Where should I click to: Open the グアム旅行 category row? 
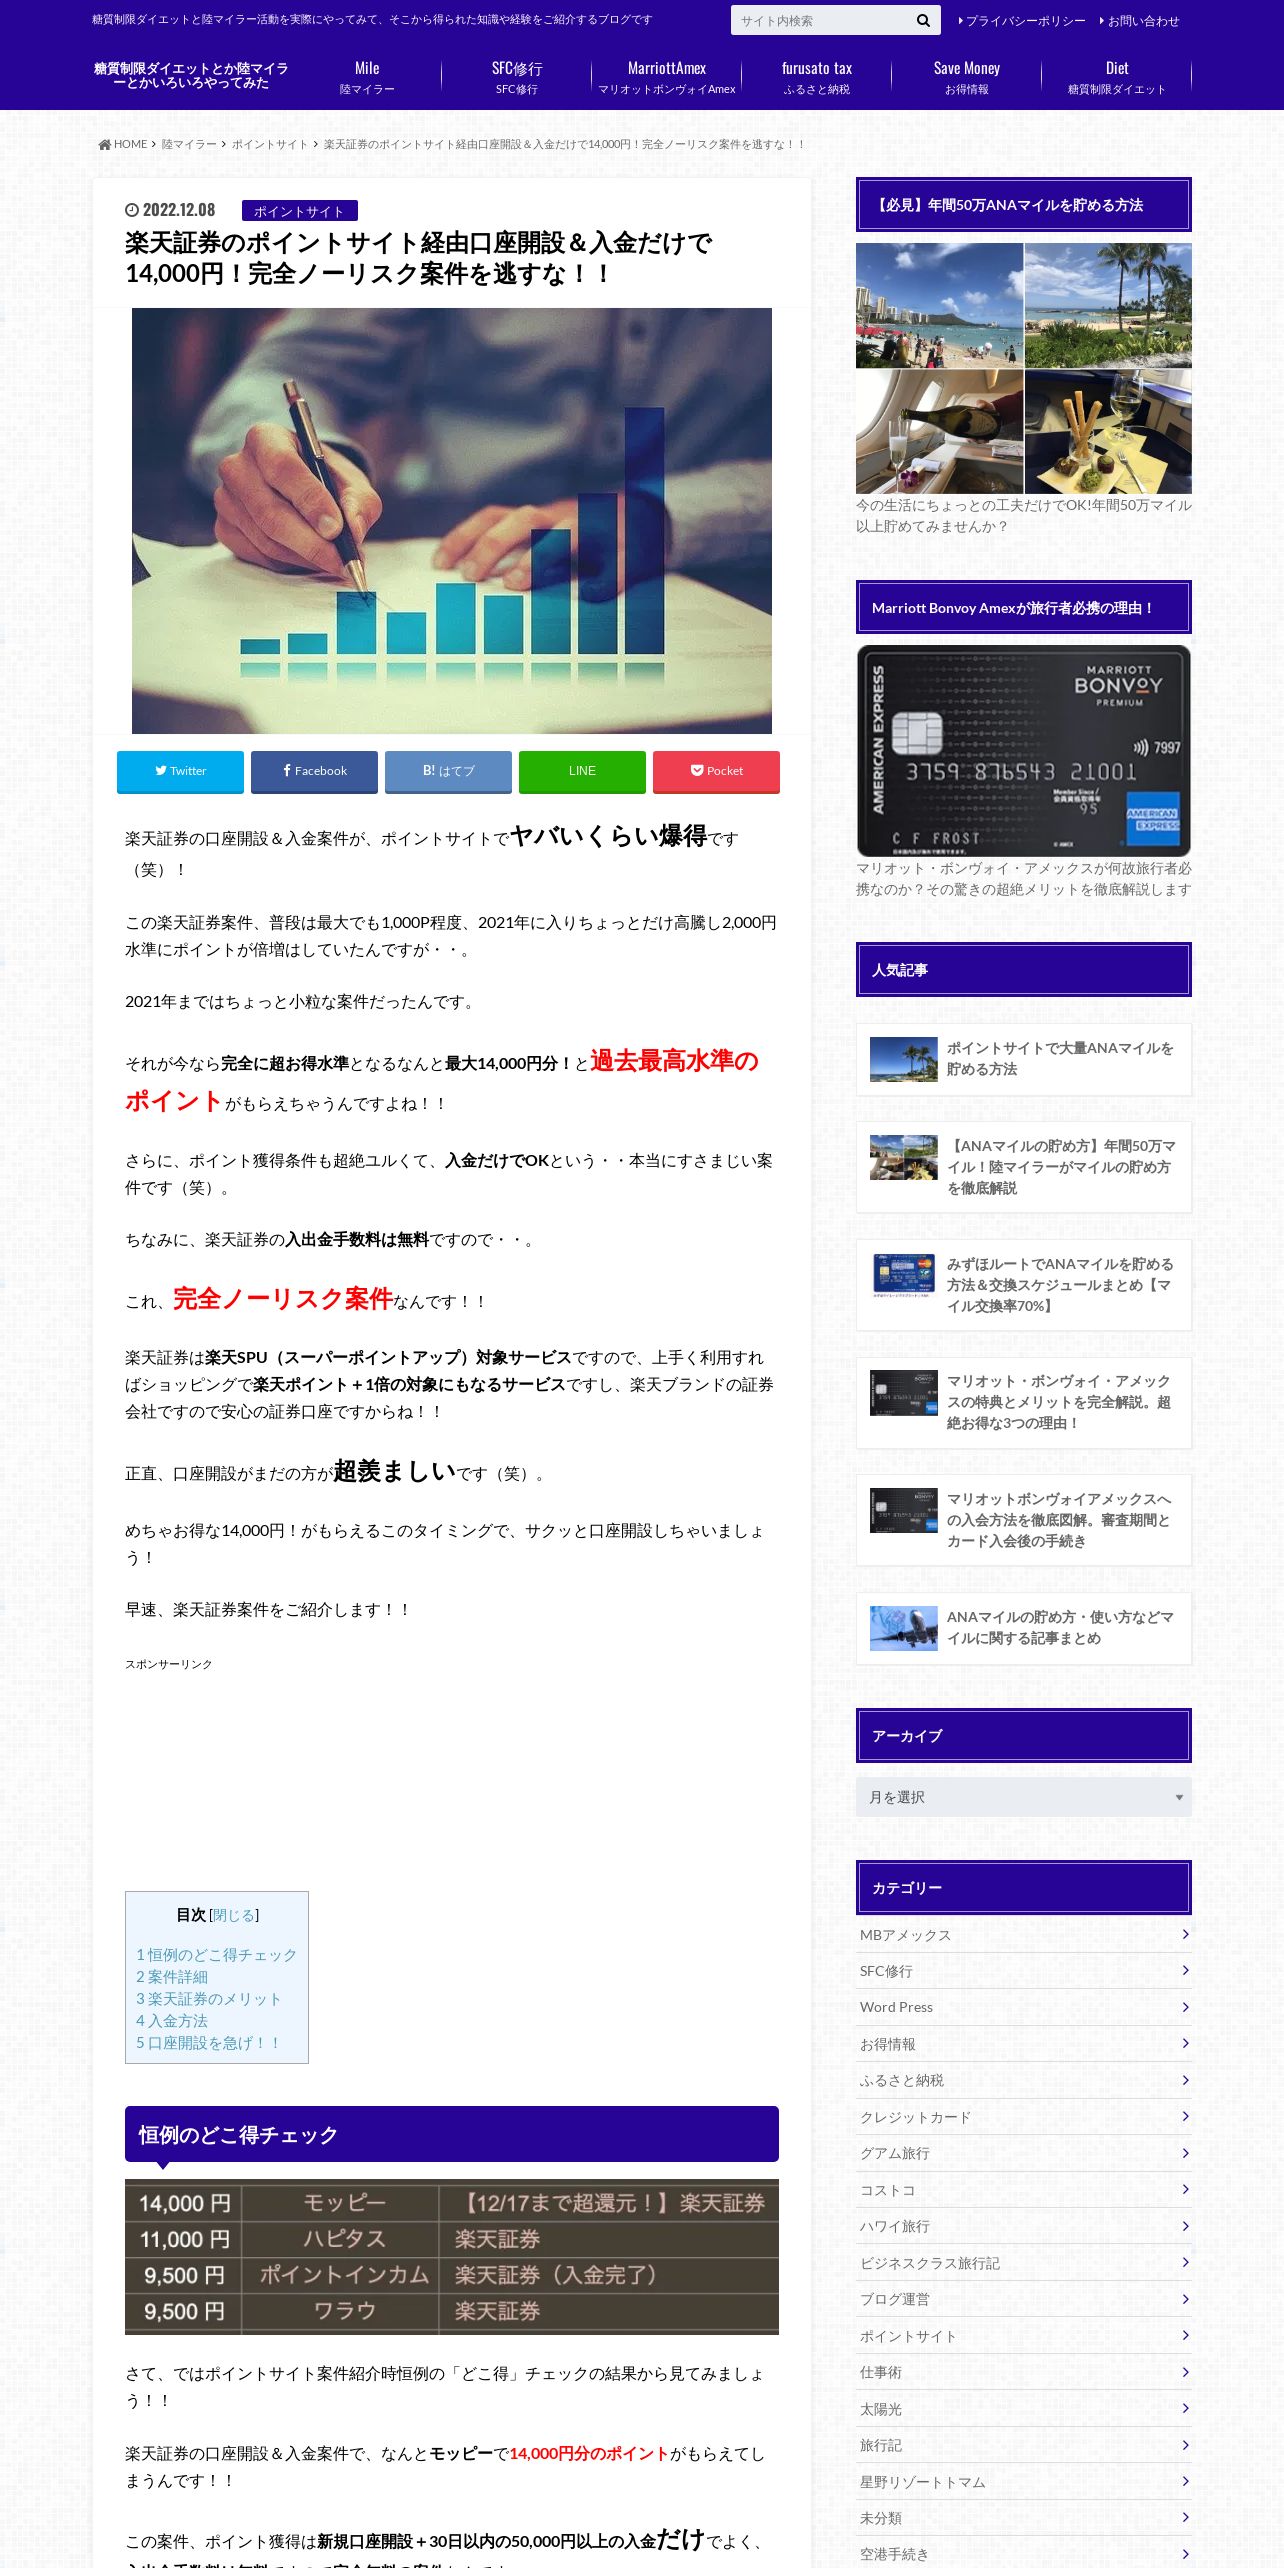1023,2153
